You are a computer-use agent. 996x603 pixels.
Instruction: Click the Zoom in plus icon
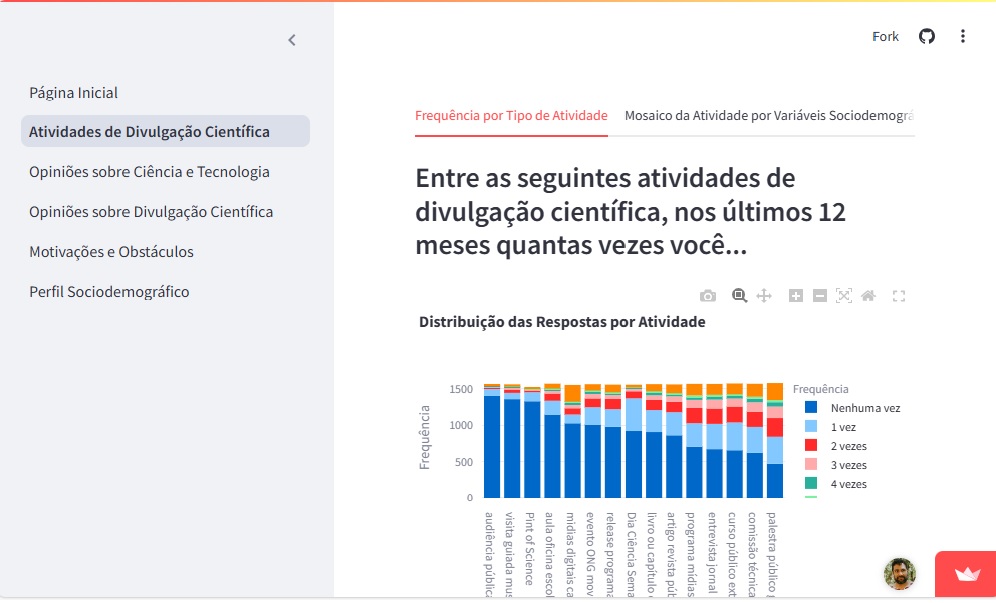pos(796,296)
